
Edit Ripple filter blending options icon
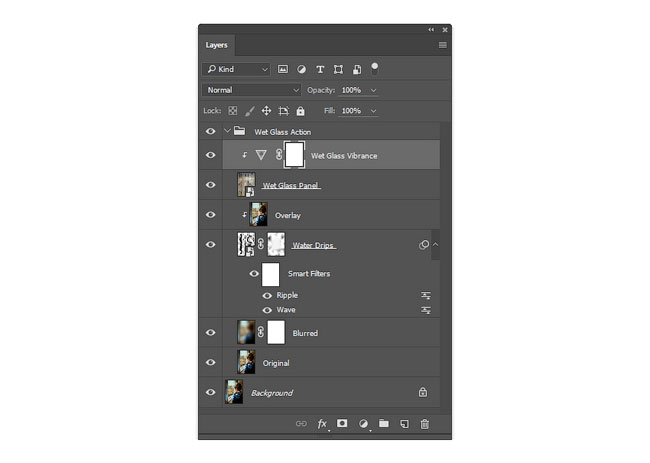click(x=426, y=295)
